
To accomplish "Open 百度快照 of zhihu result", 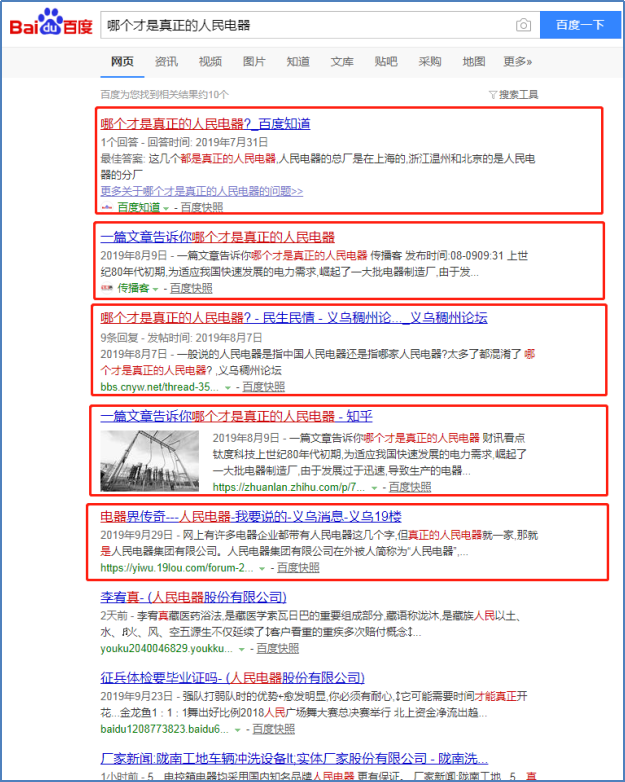I will click(410, 487).
